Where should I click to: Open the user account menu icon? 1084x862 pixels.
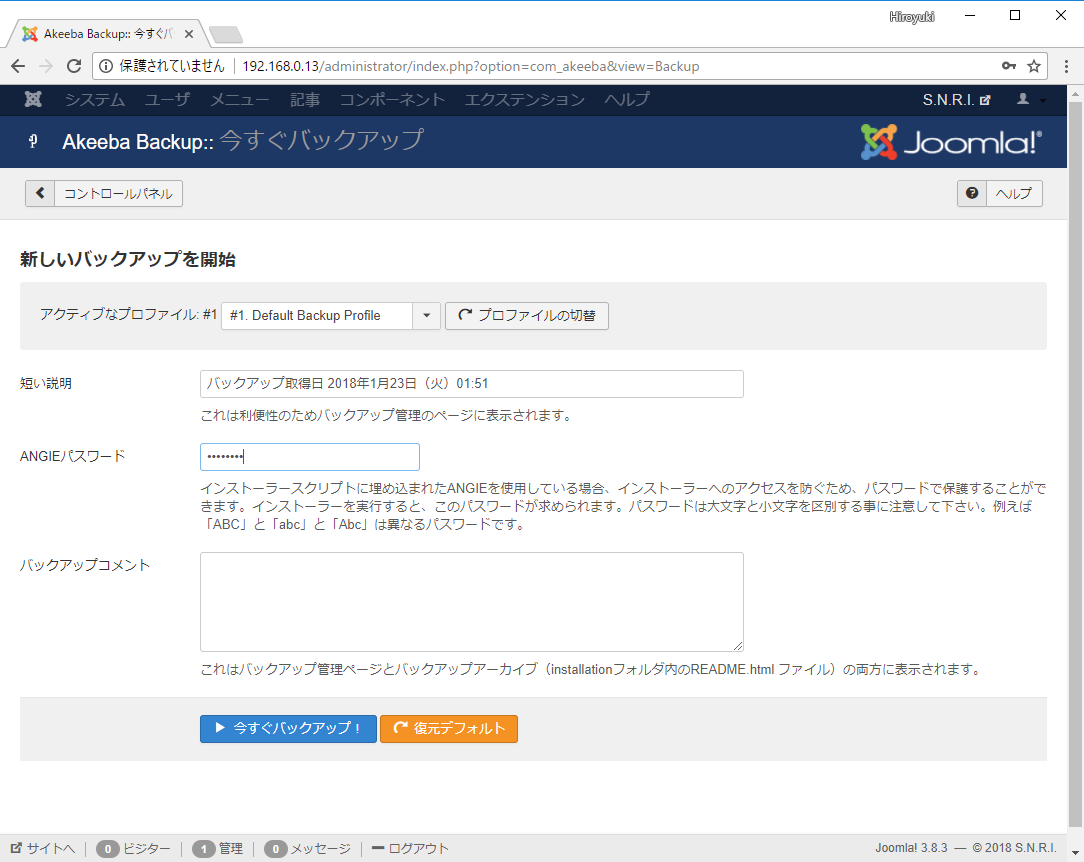click(1031, 100)
